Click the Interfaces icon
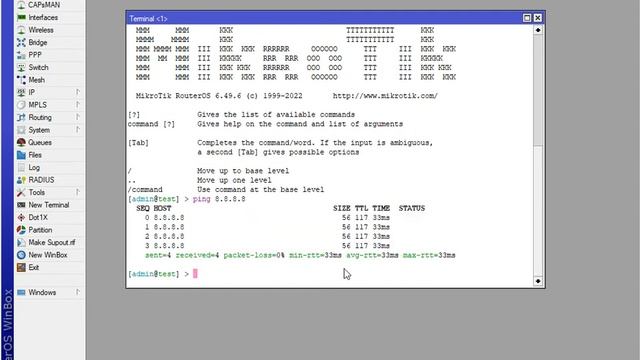 click(x=21, y=18)
